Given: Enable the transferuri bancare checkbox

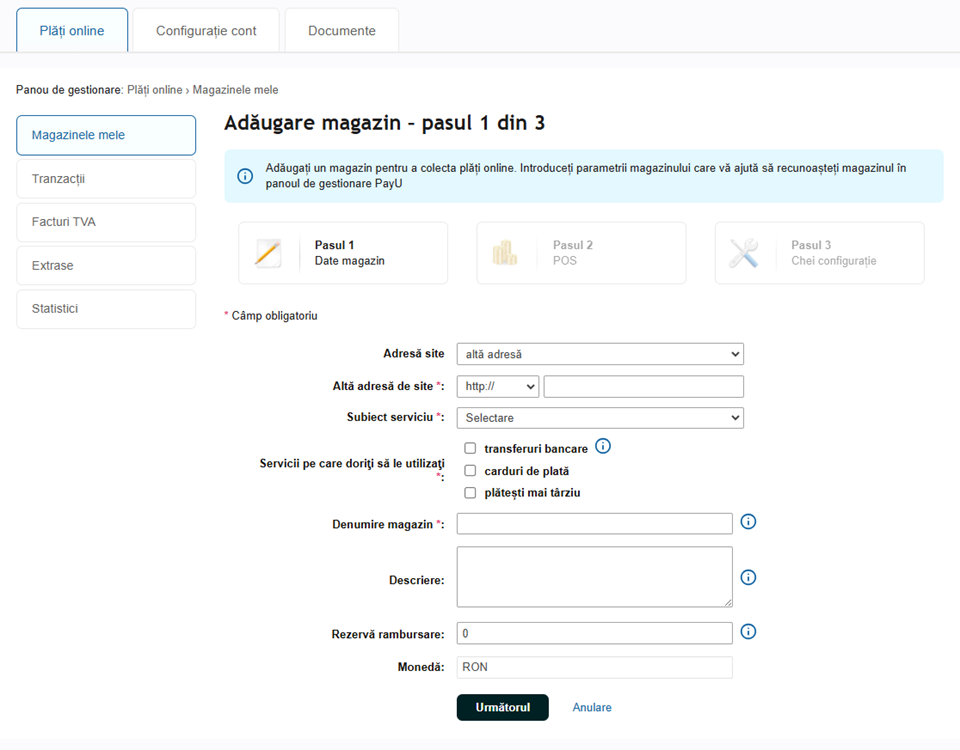Looking at the screenshot, I should [x=470, y=448].
